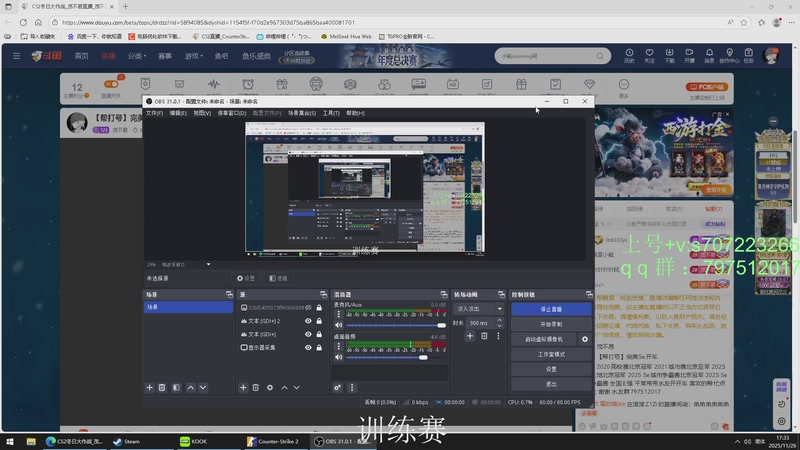
Task: Hide the 显示器采集 source
Action: [308, 347]
